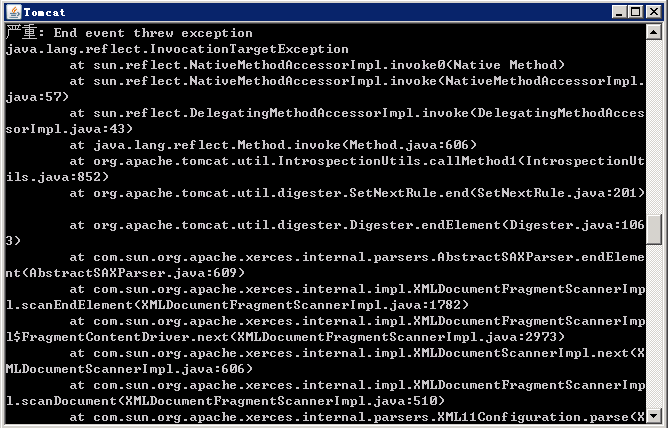Click scrollbar track below the thumb
Viewport: 668px width, 428px height.
[653, 326]
